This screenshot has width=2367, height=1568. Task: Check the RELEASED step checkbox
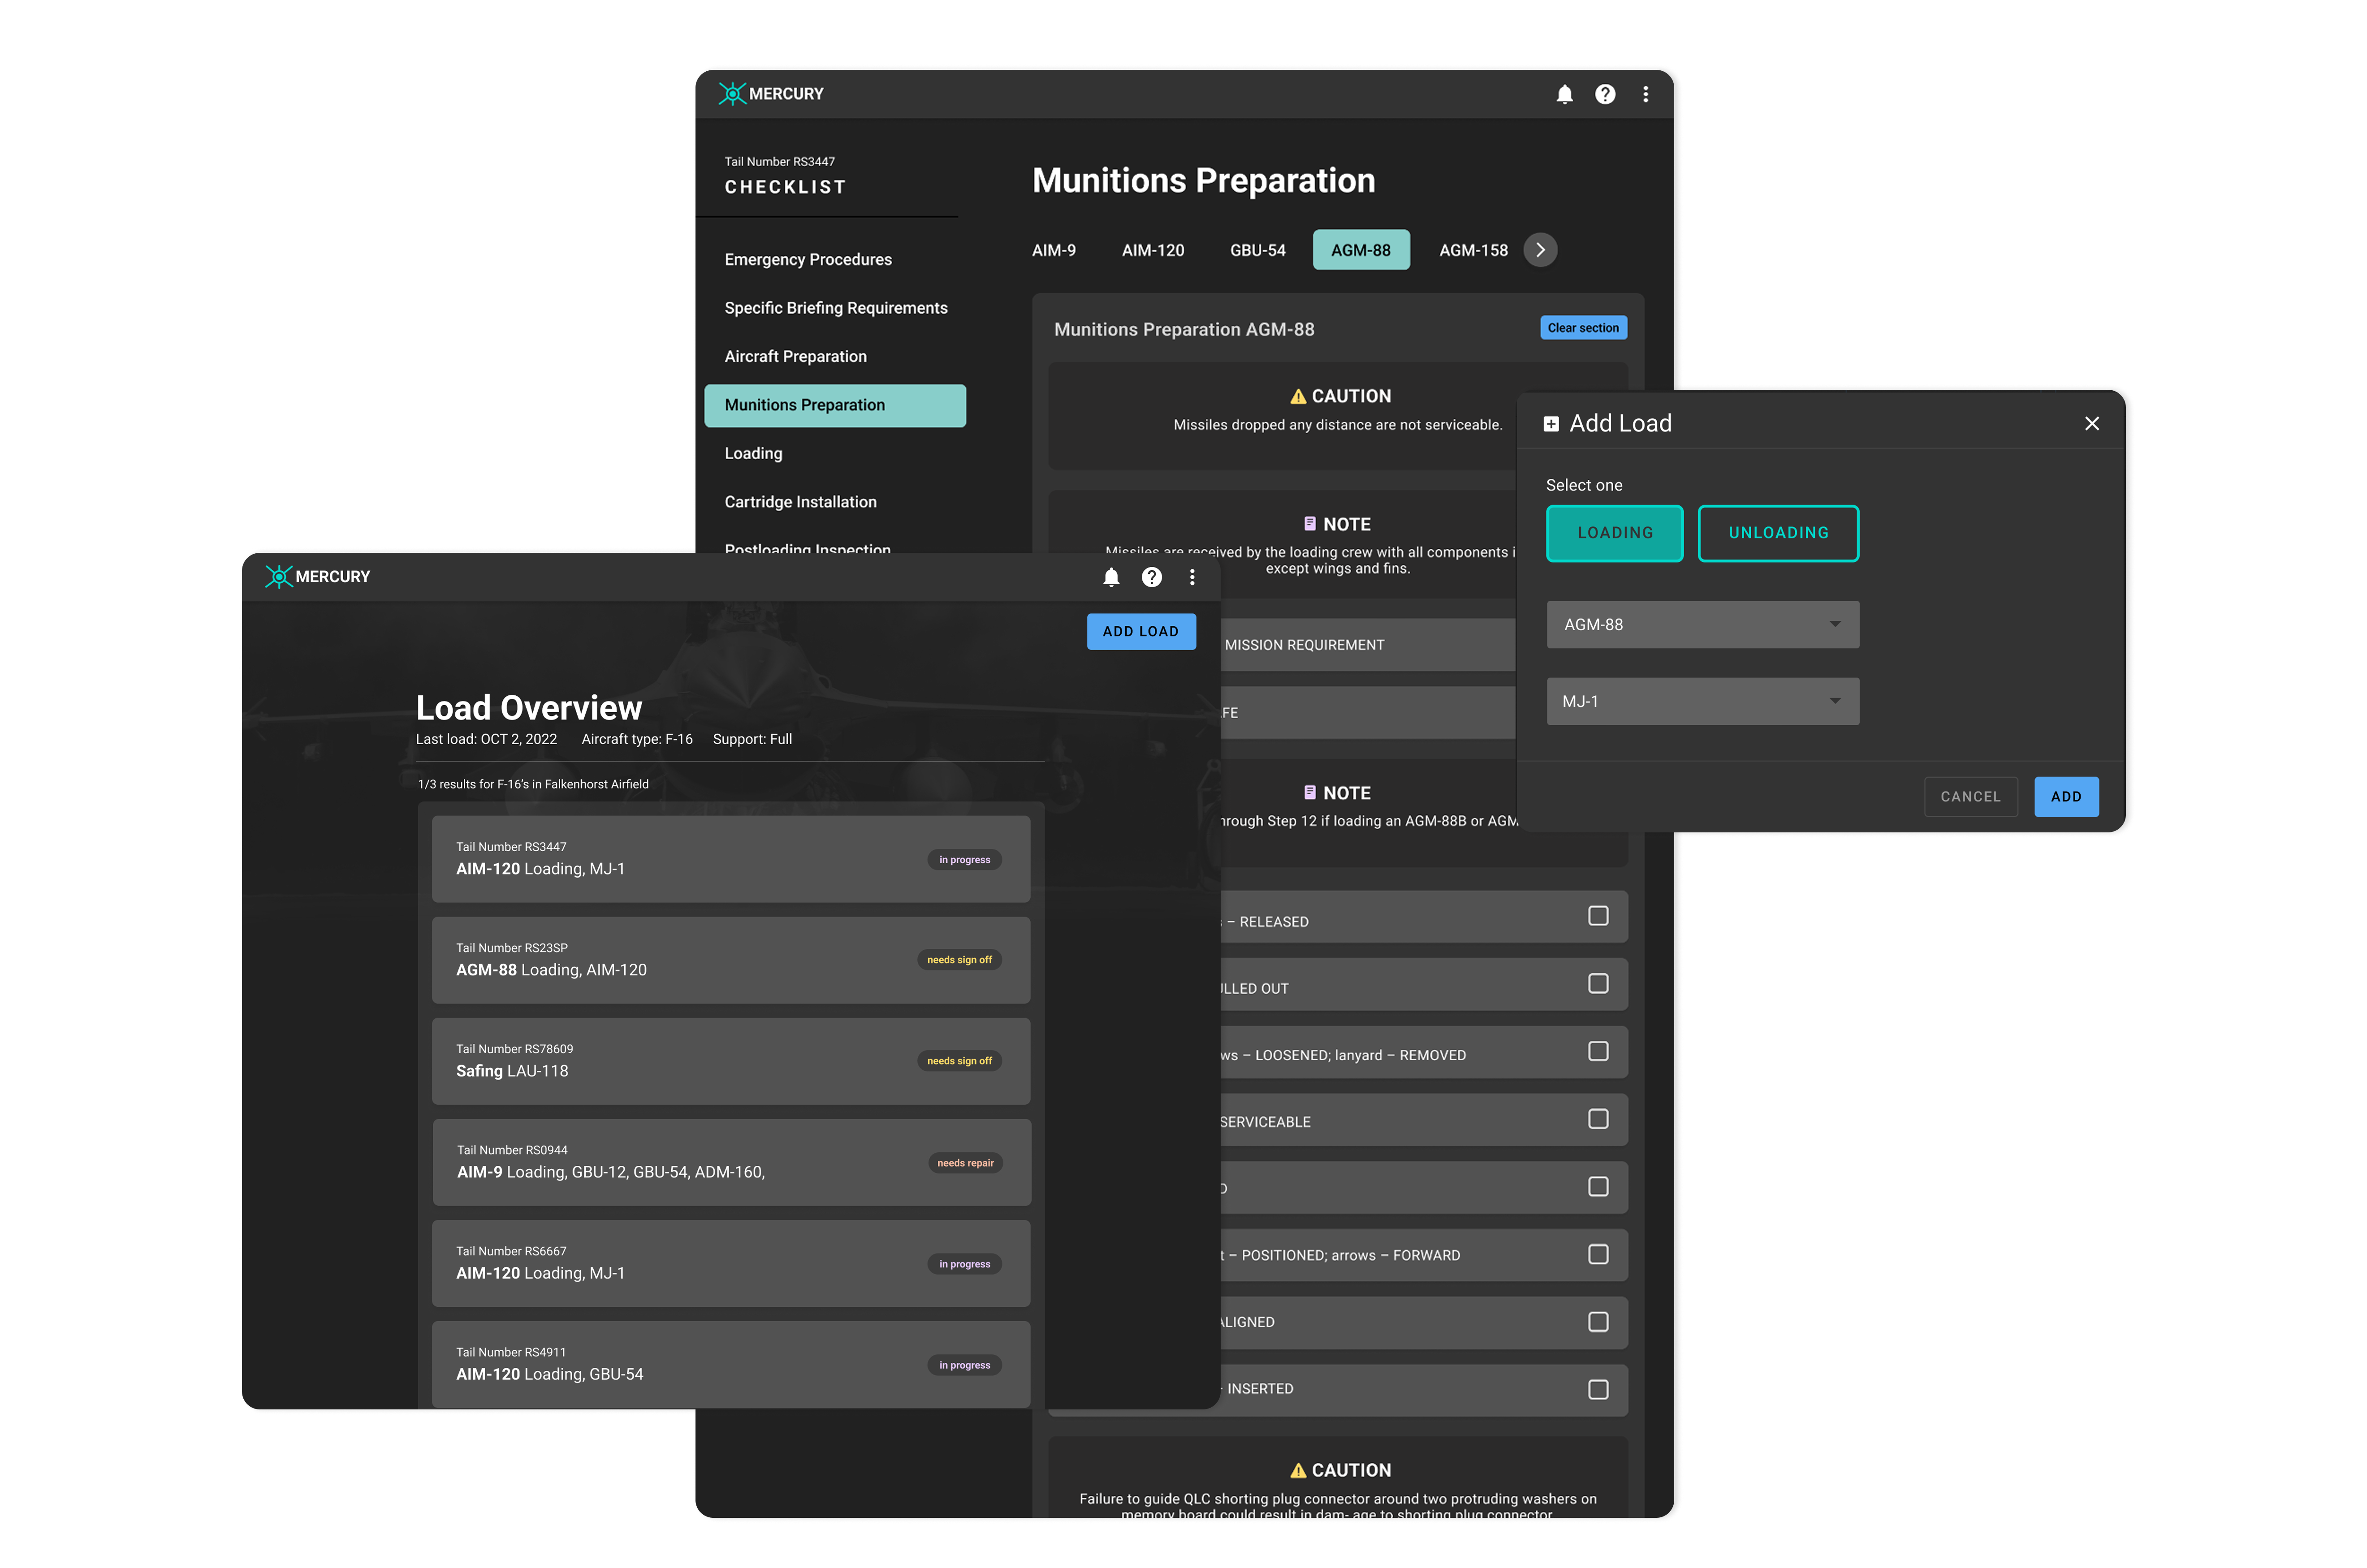[x=1598, y=916]
